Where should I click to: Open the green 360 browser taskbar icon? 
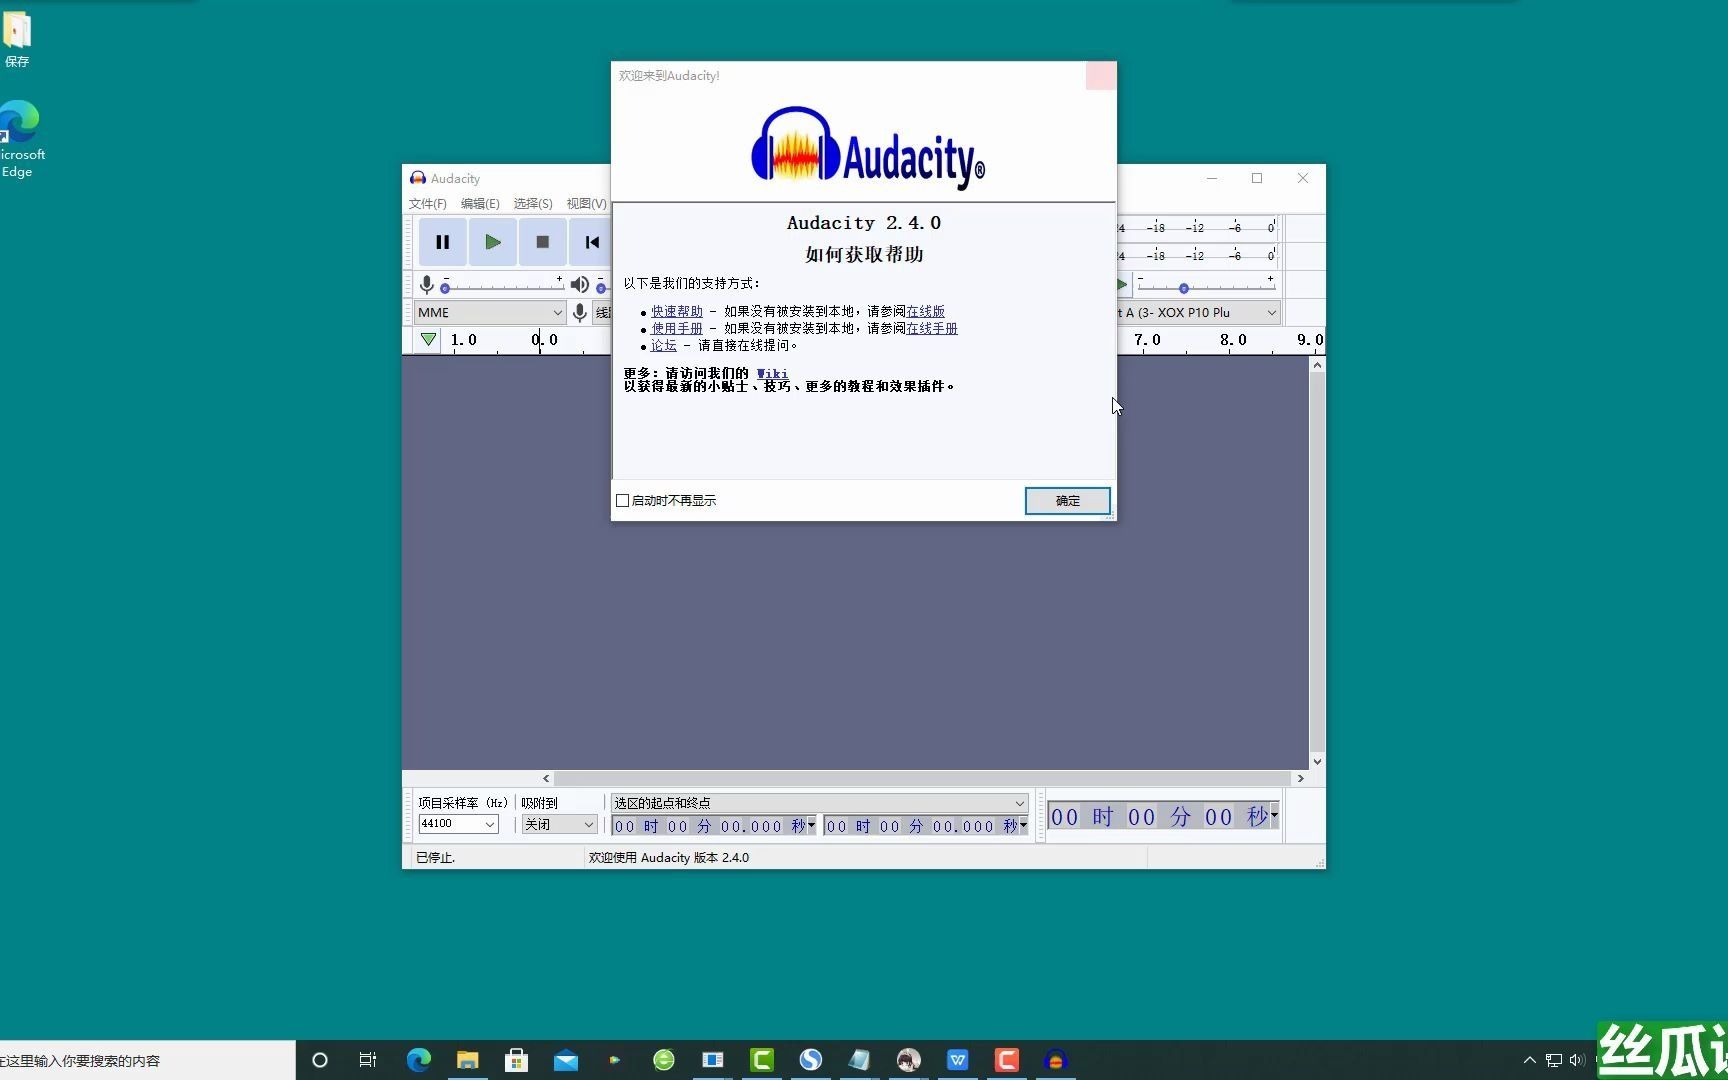(663, 1060)
